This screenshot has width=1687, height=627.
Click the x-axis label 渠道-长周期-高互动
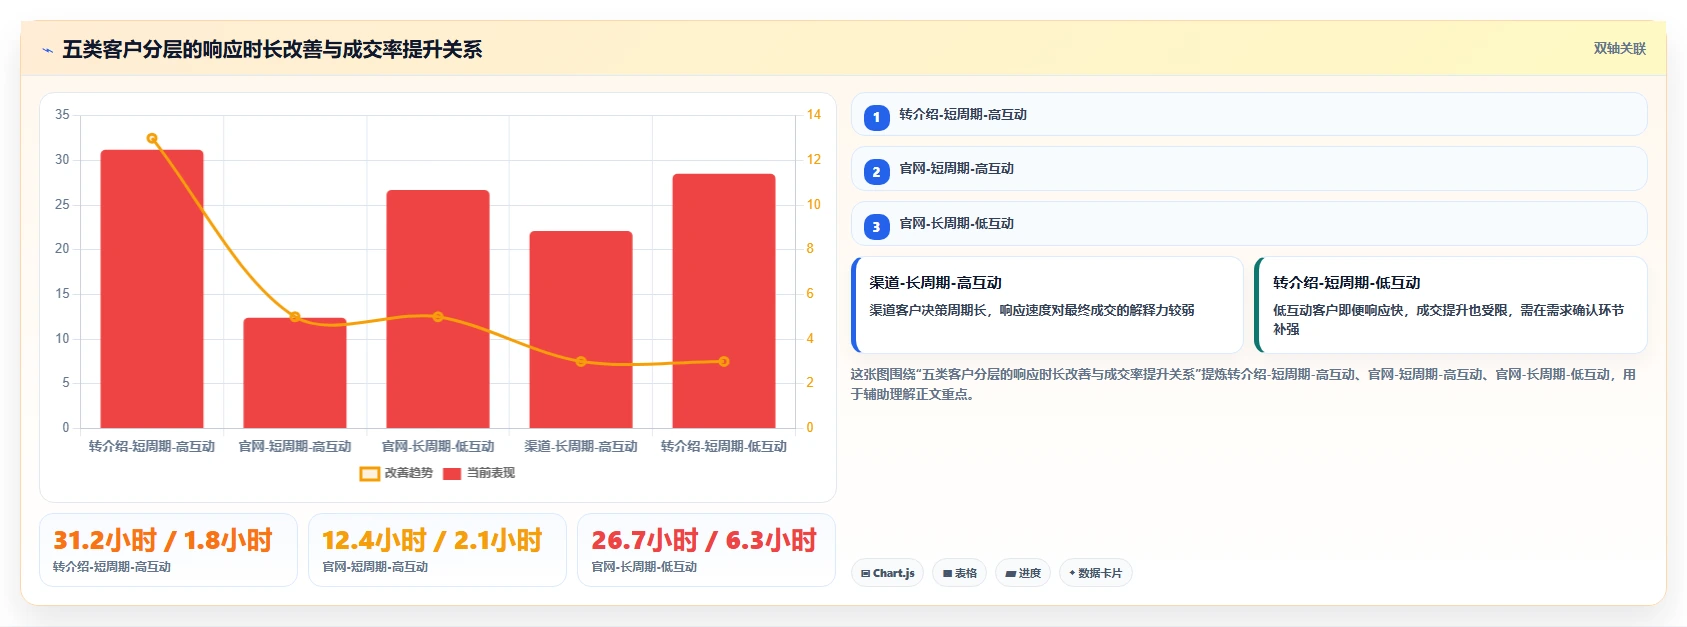(581, 446)
